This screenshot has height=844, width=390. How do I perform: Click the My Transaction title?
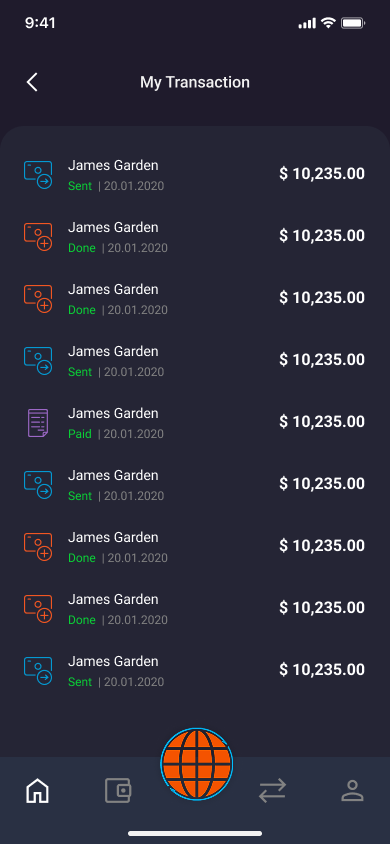195,82
